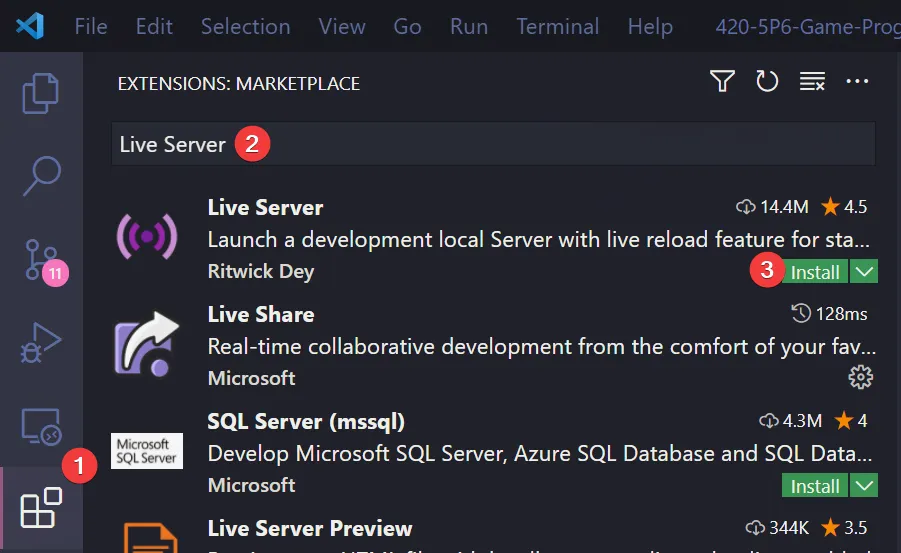901x553 pixels.
Task: Click publisher name Ritwick Dey
Action: tap(261, 271)
